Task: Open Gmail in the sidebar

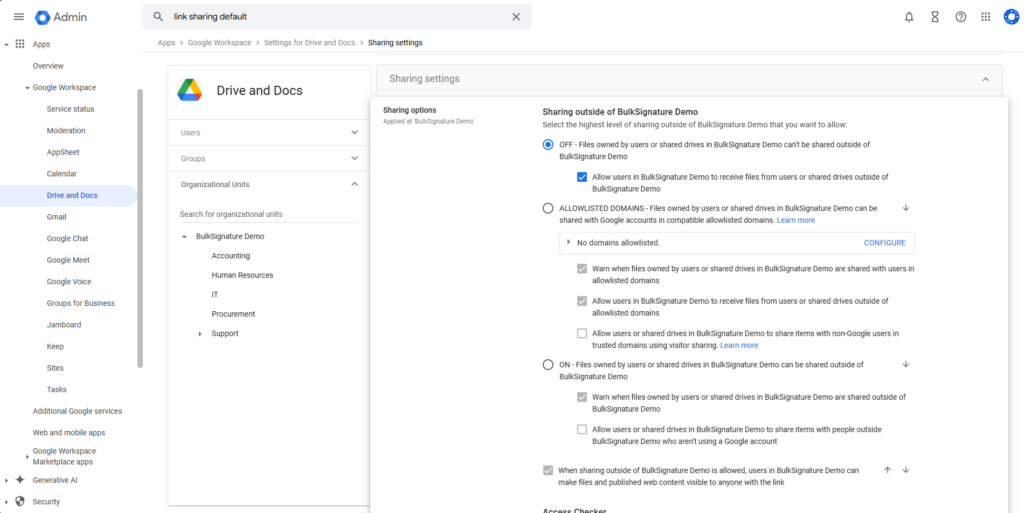Action: click(56, 217)
